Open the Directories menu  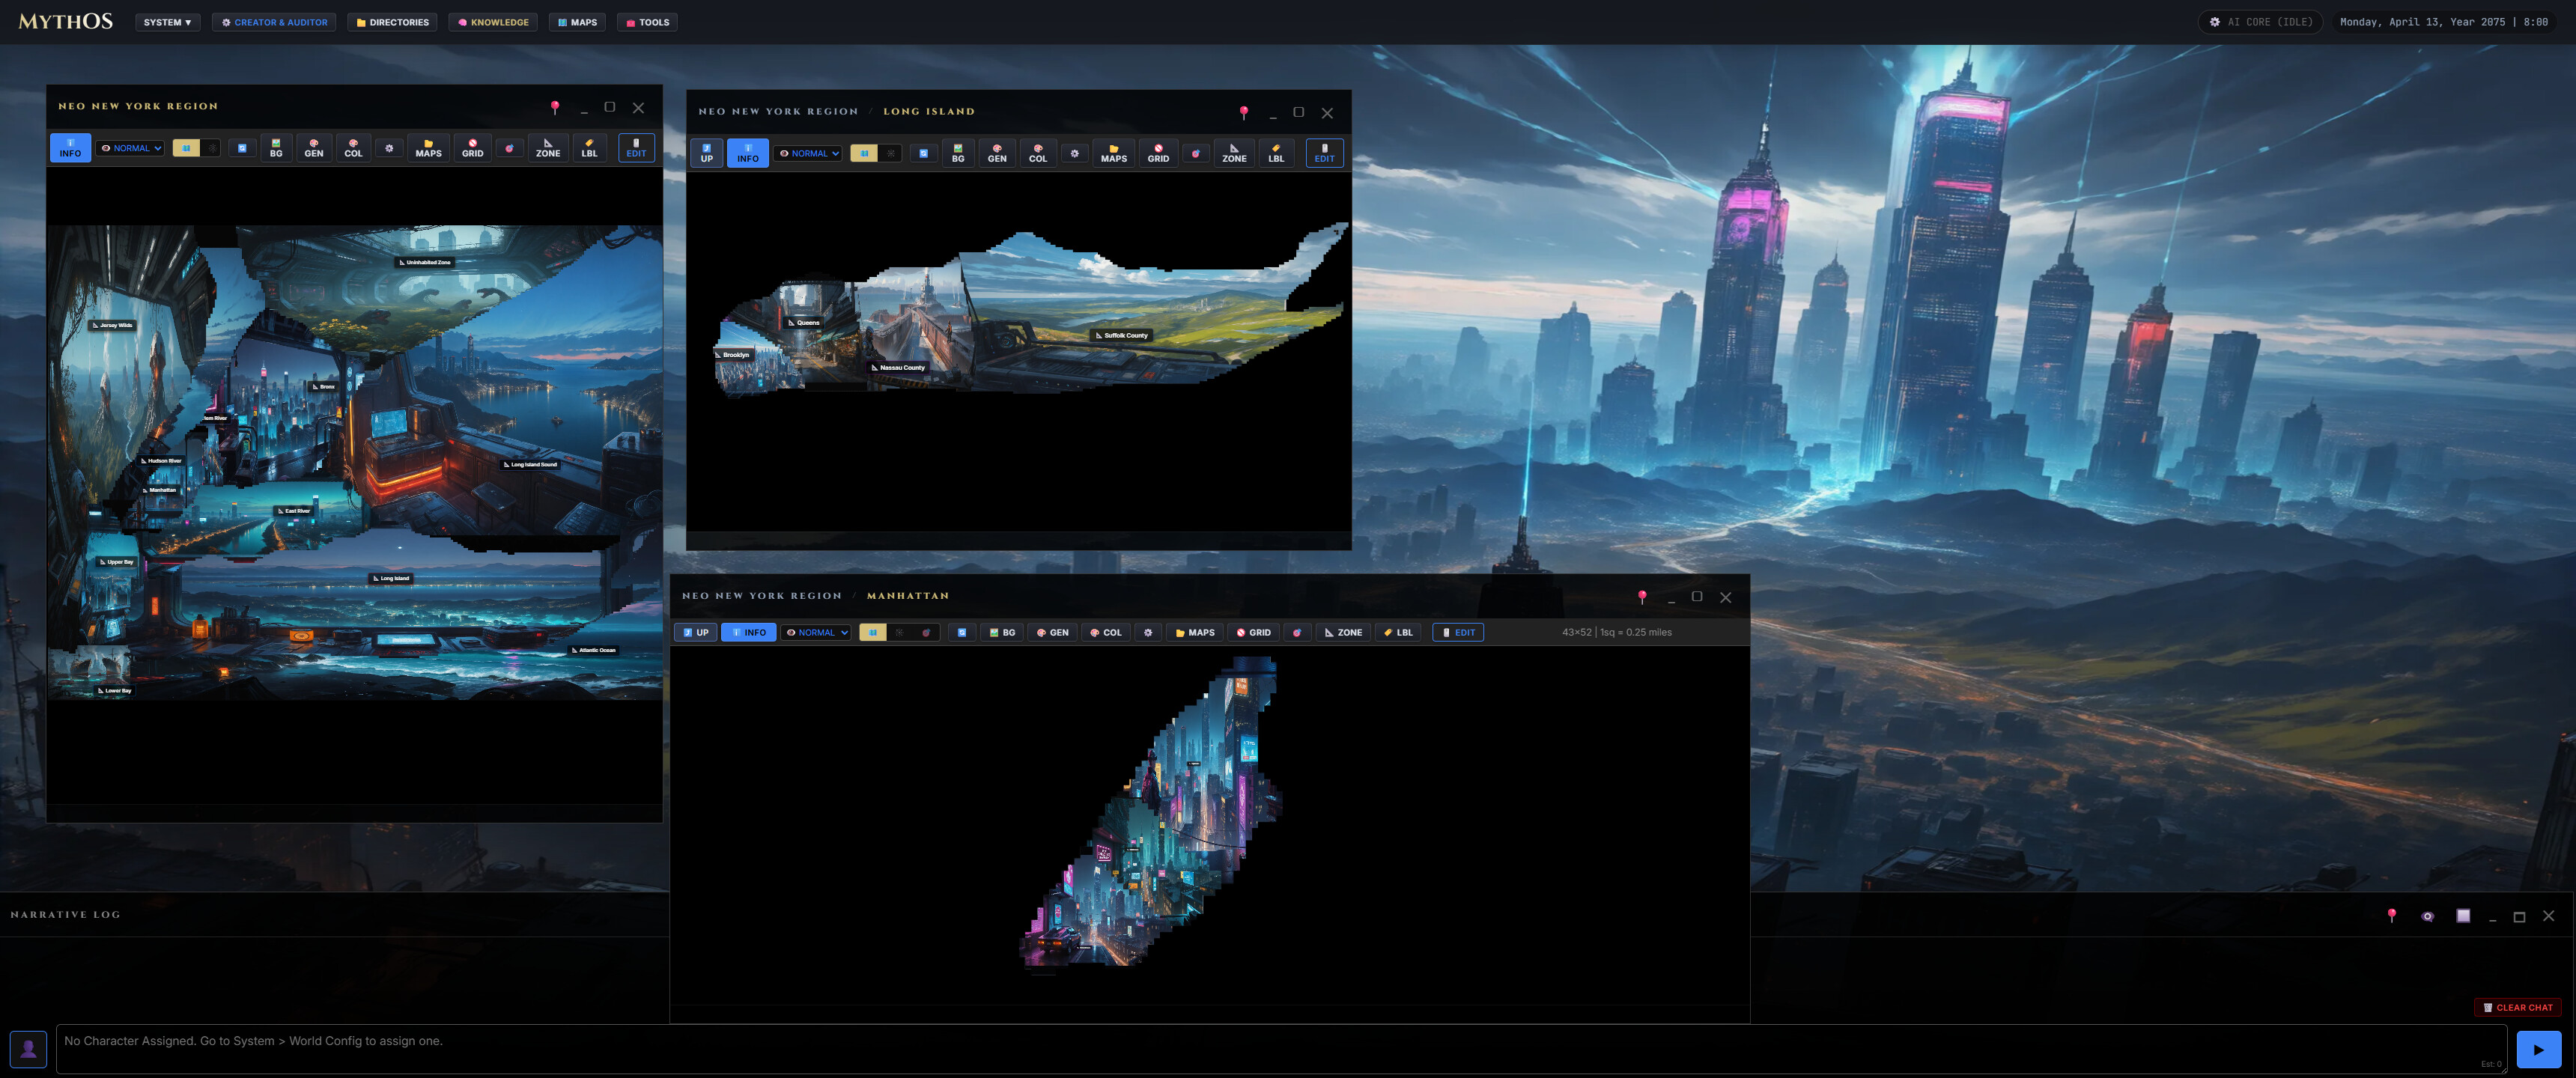(392, 22)
